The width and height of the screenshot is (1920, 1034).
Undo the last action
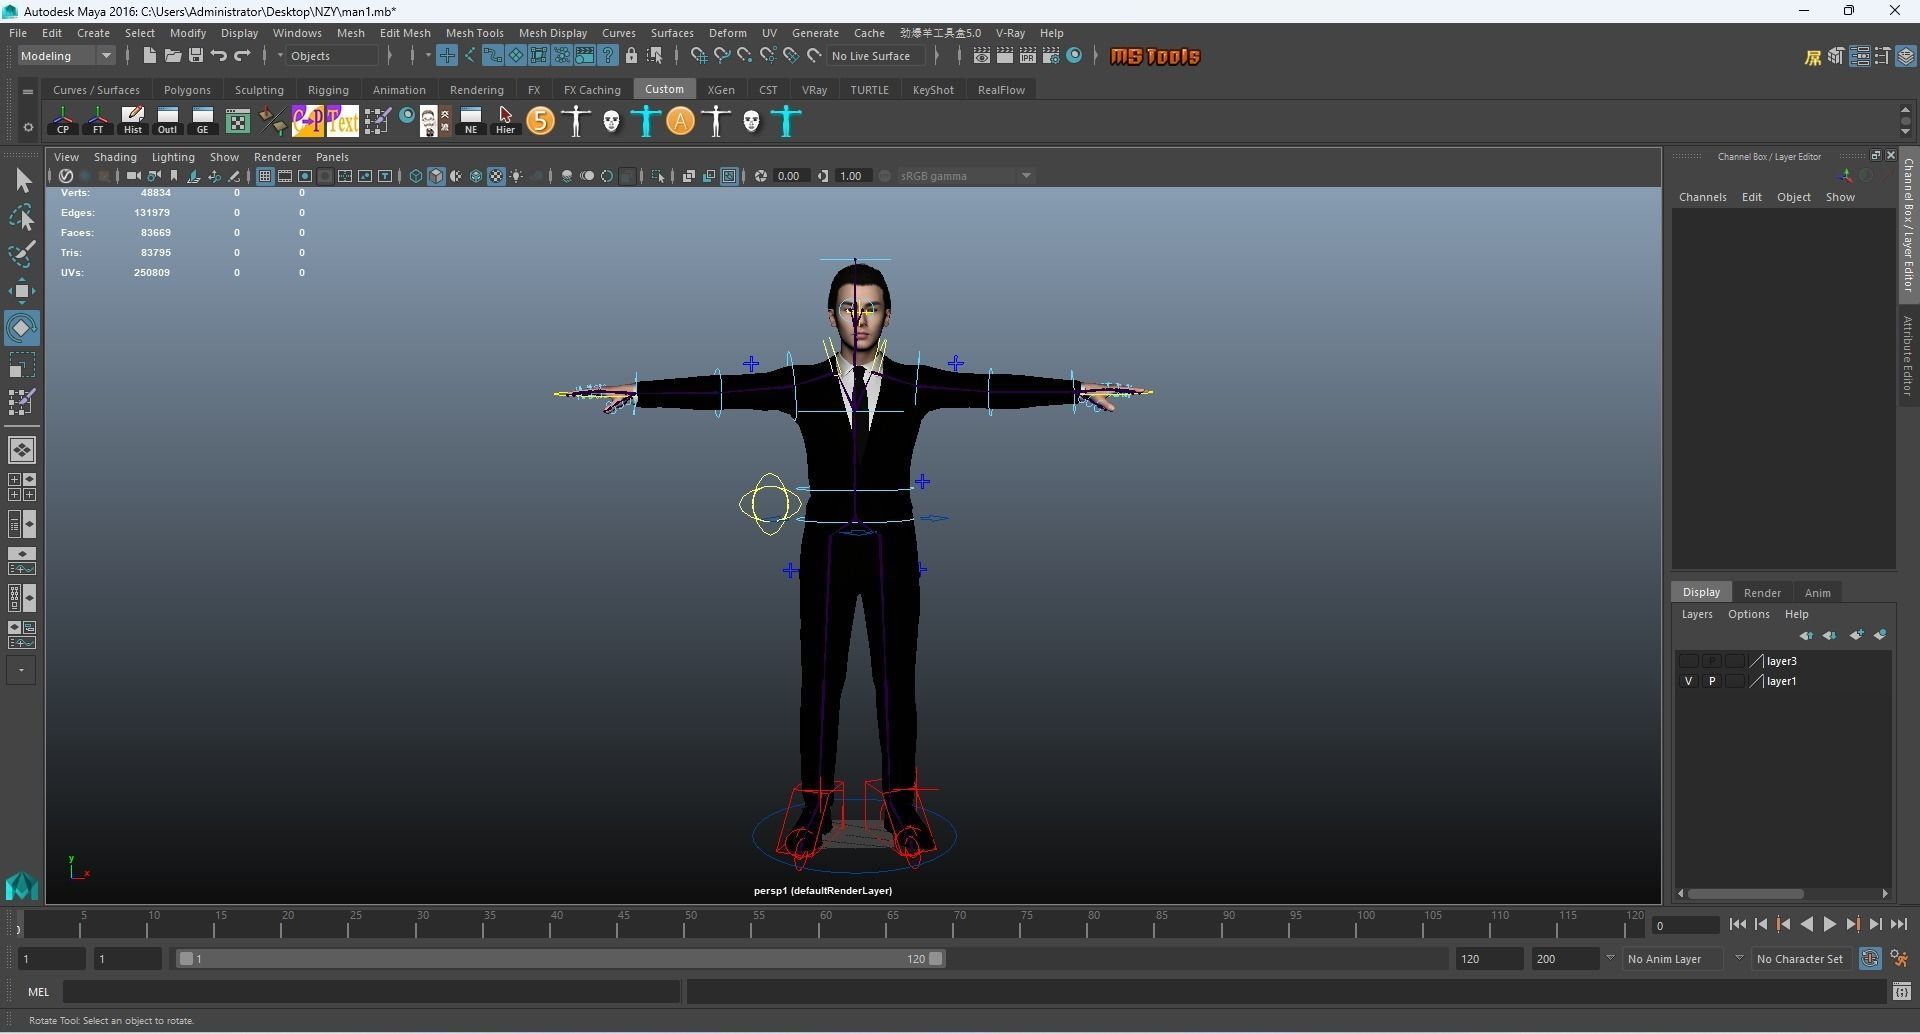click(x=219, y=56)
